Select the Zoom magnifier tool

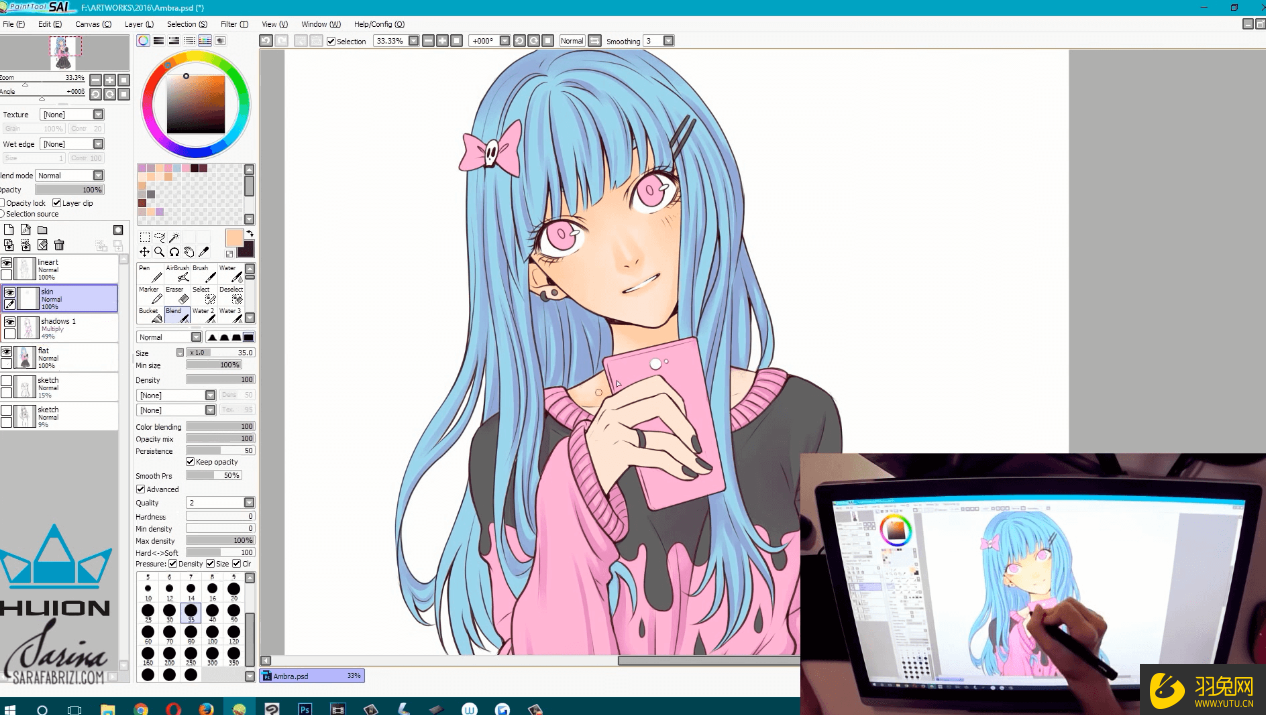159,252
